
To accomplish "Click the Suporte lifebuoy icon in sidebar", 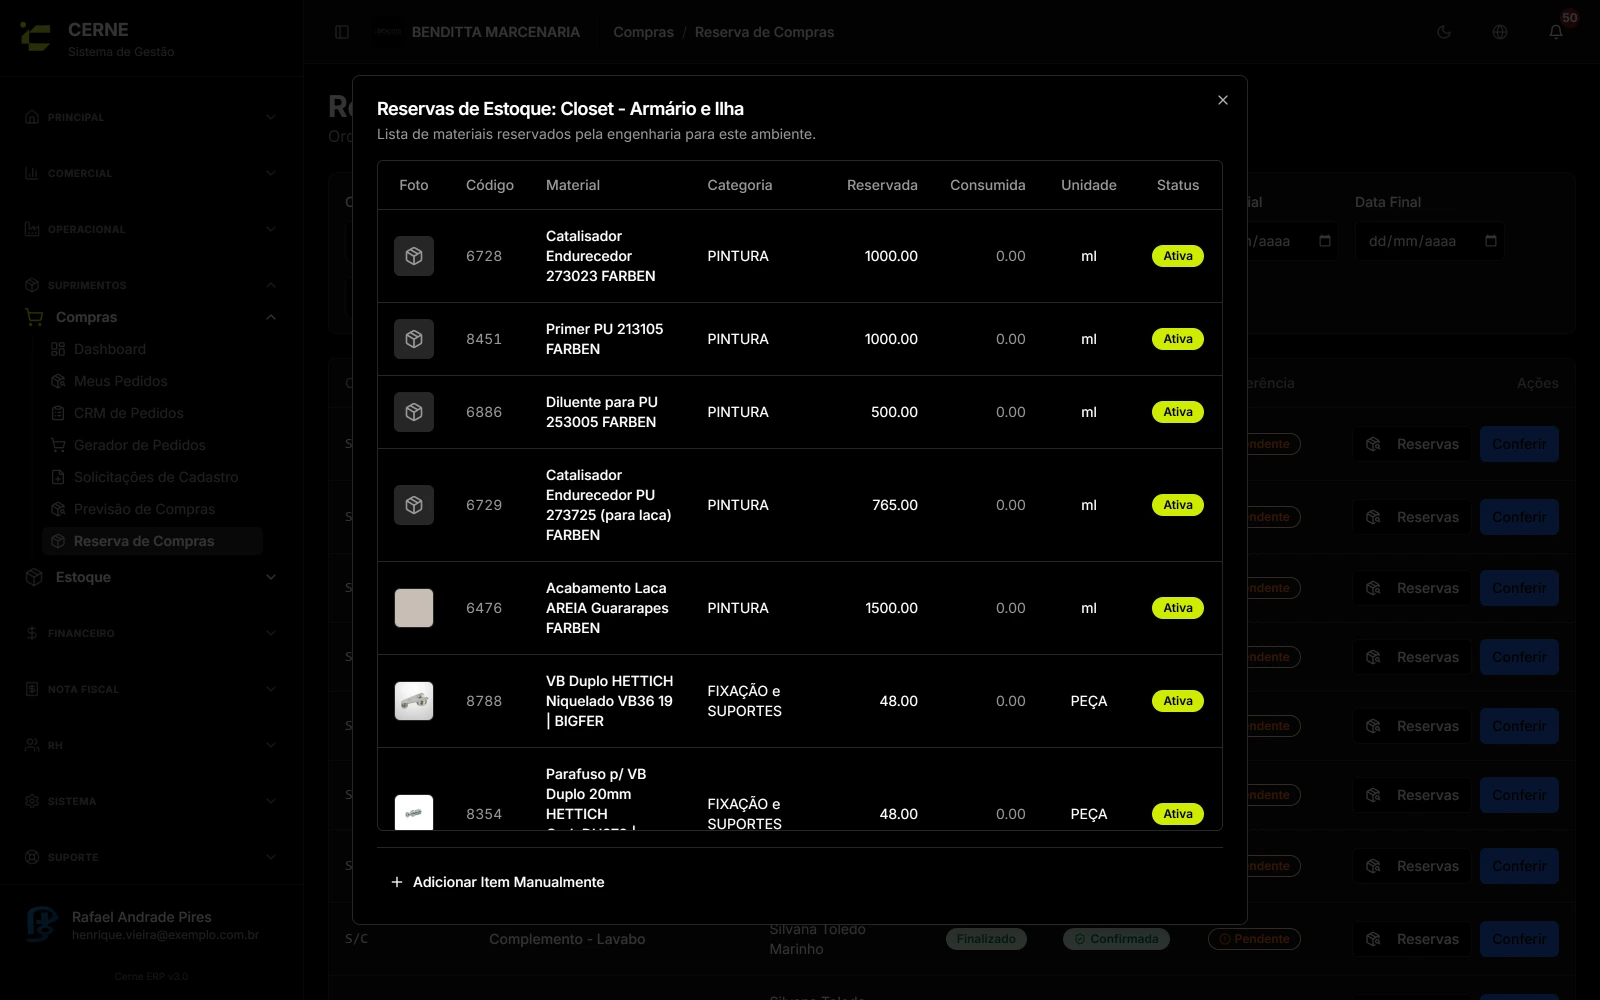I will 32,857.
